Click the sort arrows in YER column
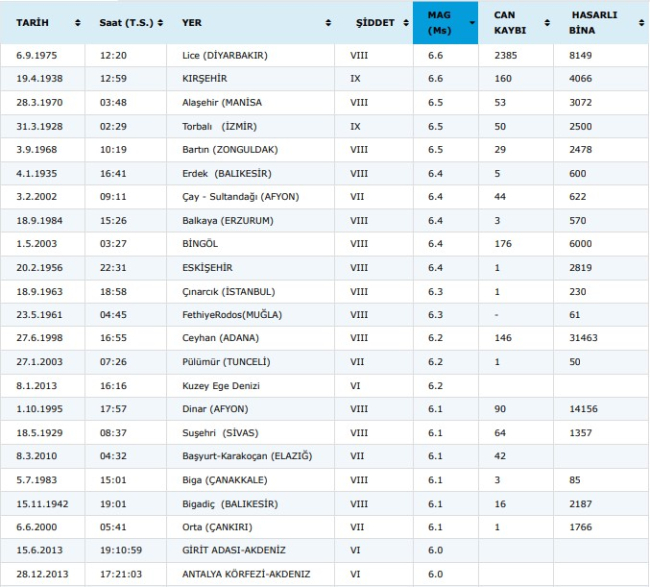The height and width of the screenshot is (587, 650). tap(327, 22)
